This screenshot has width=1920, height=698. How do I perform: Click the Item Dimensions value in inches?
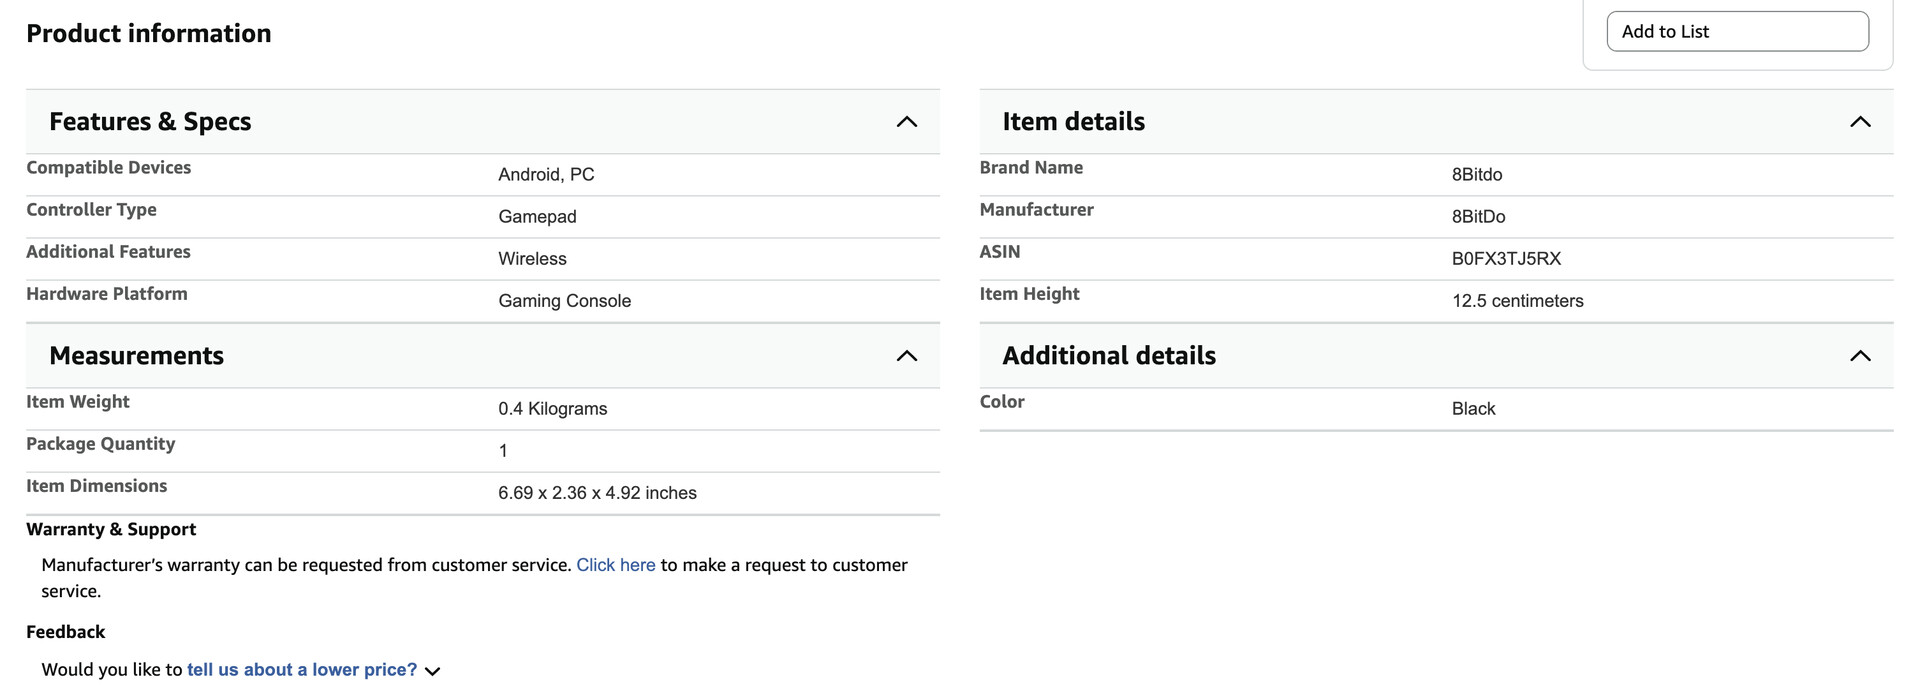[597, 493]
